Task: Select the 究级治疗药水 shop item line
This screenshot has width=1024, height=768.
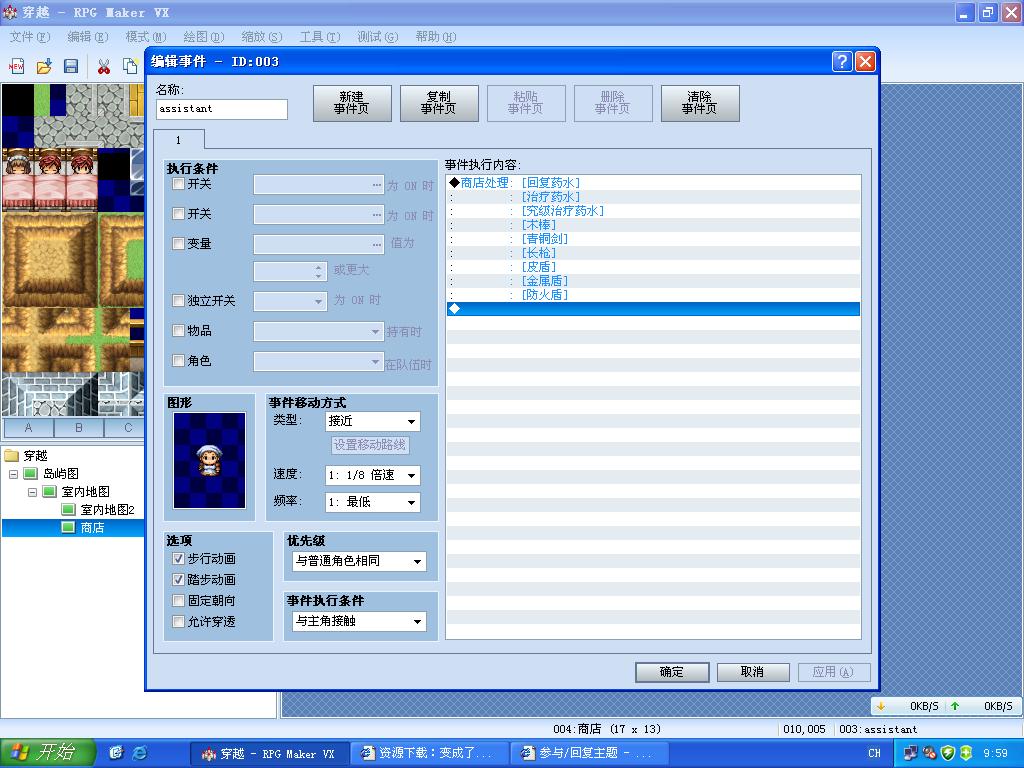Action: (x=653, y=211)
